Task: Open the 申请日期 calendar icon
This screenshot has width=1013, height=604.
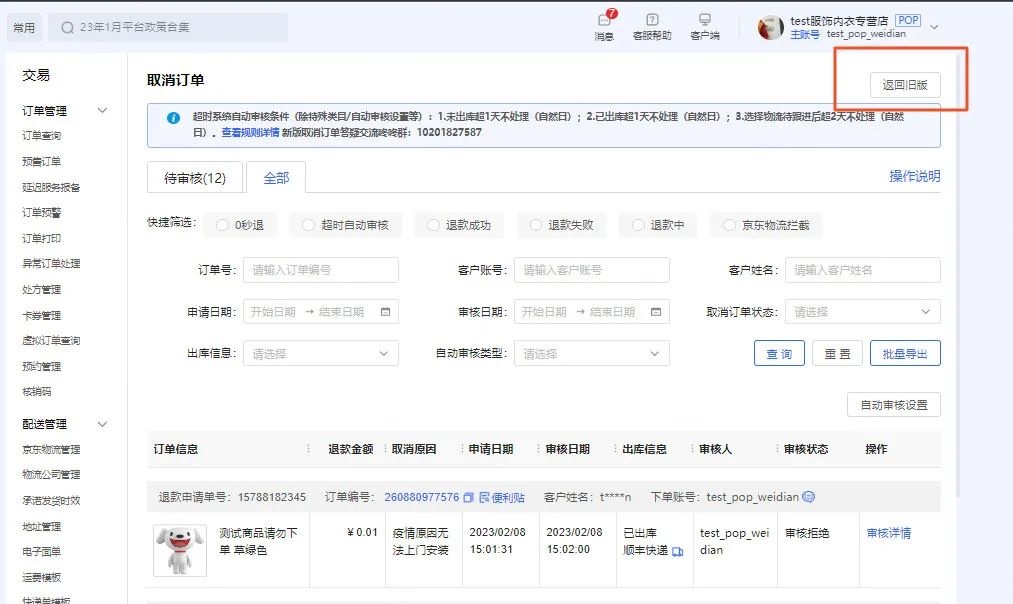Action: [x=384, y=312]
